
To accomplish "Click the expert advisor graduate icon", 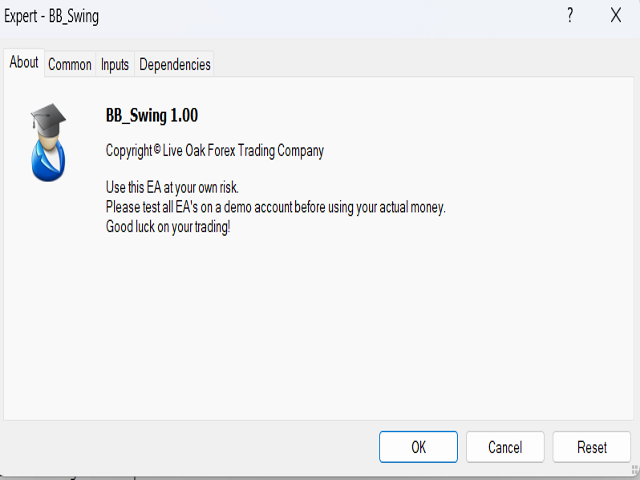I will pyautogui.click(x=48, y=142).
